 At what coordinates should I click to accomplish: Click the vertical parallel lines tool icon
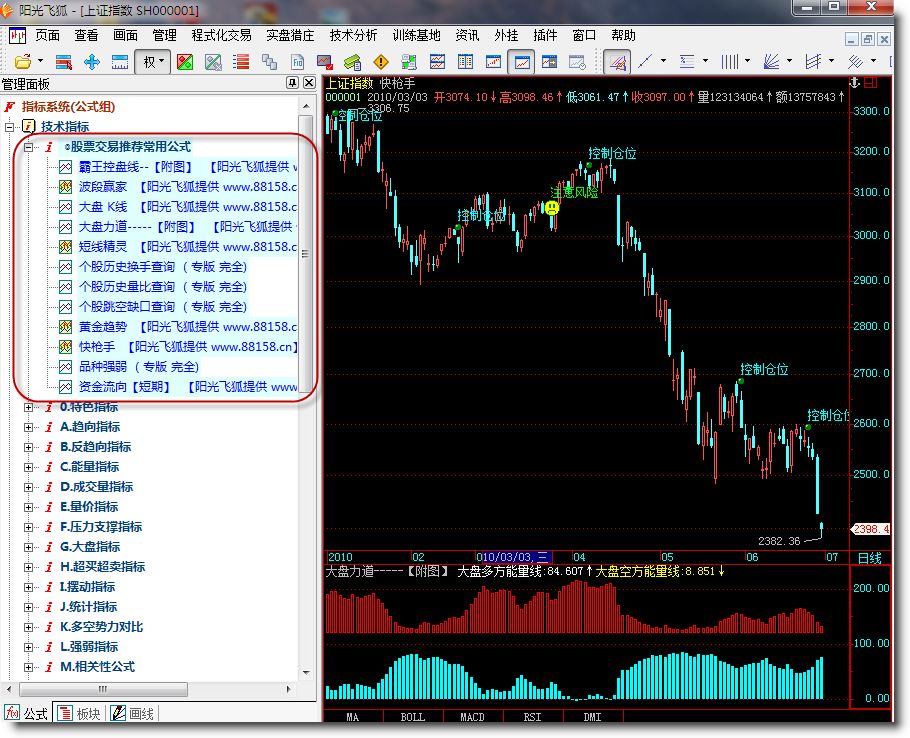[729, 62]
